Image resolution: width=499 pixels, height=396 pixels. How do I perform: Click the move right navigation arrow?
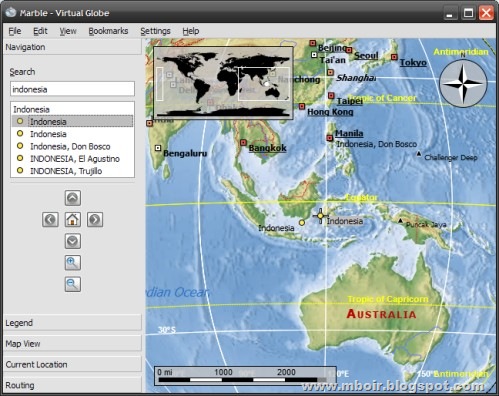[95, 220]
